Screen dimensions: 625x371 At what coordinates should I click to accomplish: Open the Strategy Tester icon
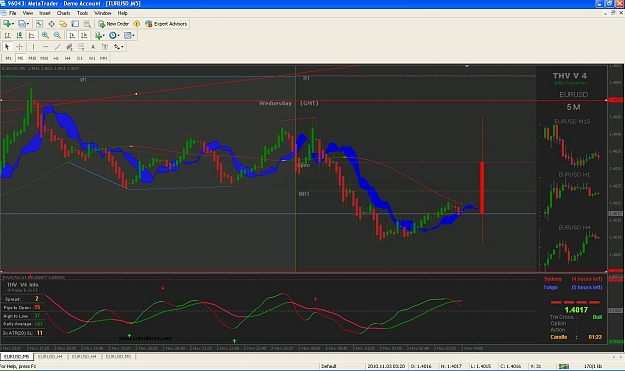click(86, 24)
